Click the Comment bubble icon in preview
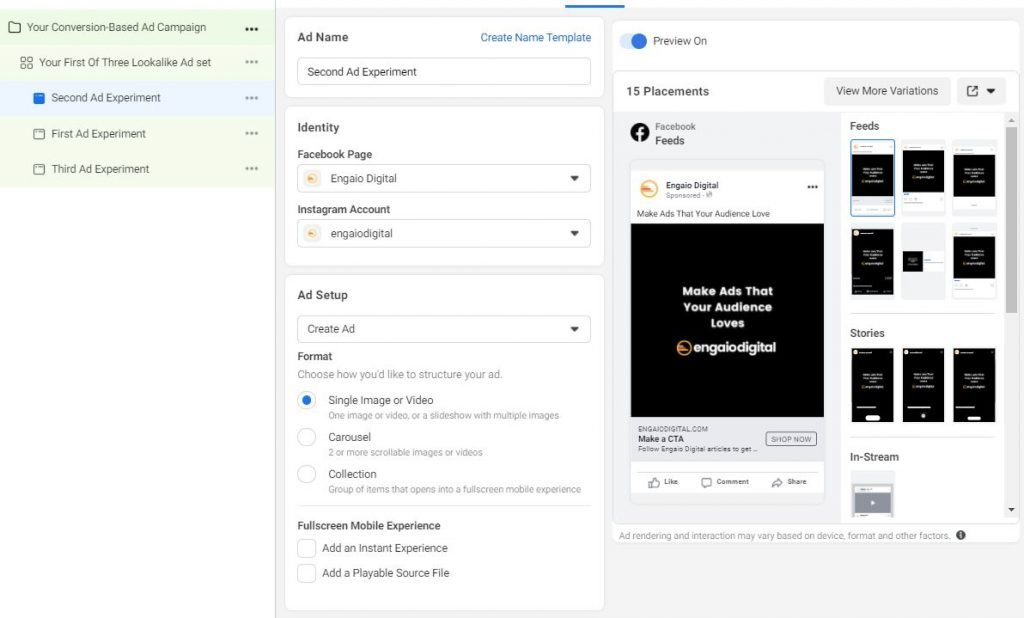The width and height of the screenshot is (1024, 618). (x=707, y=482)
